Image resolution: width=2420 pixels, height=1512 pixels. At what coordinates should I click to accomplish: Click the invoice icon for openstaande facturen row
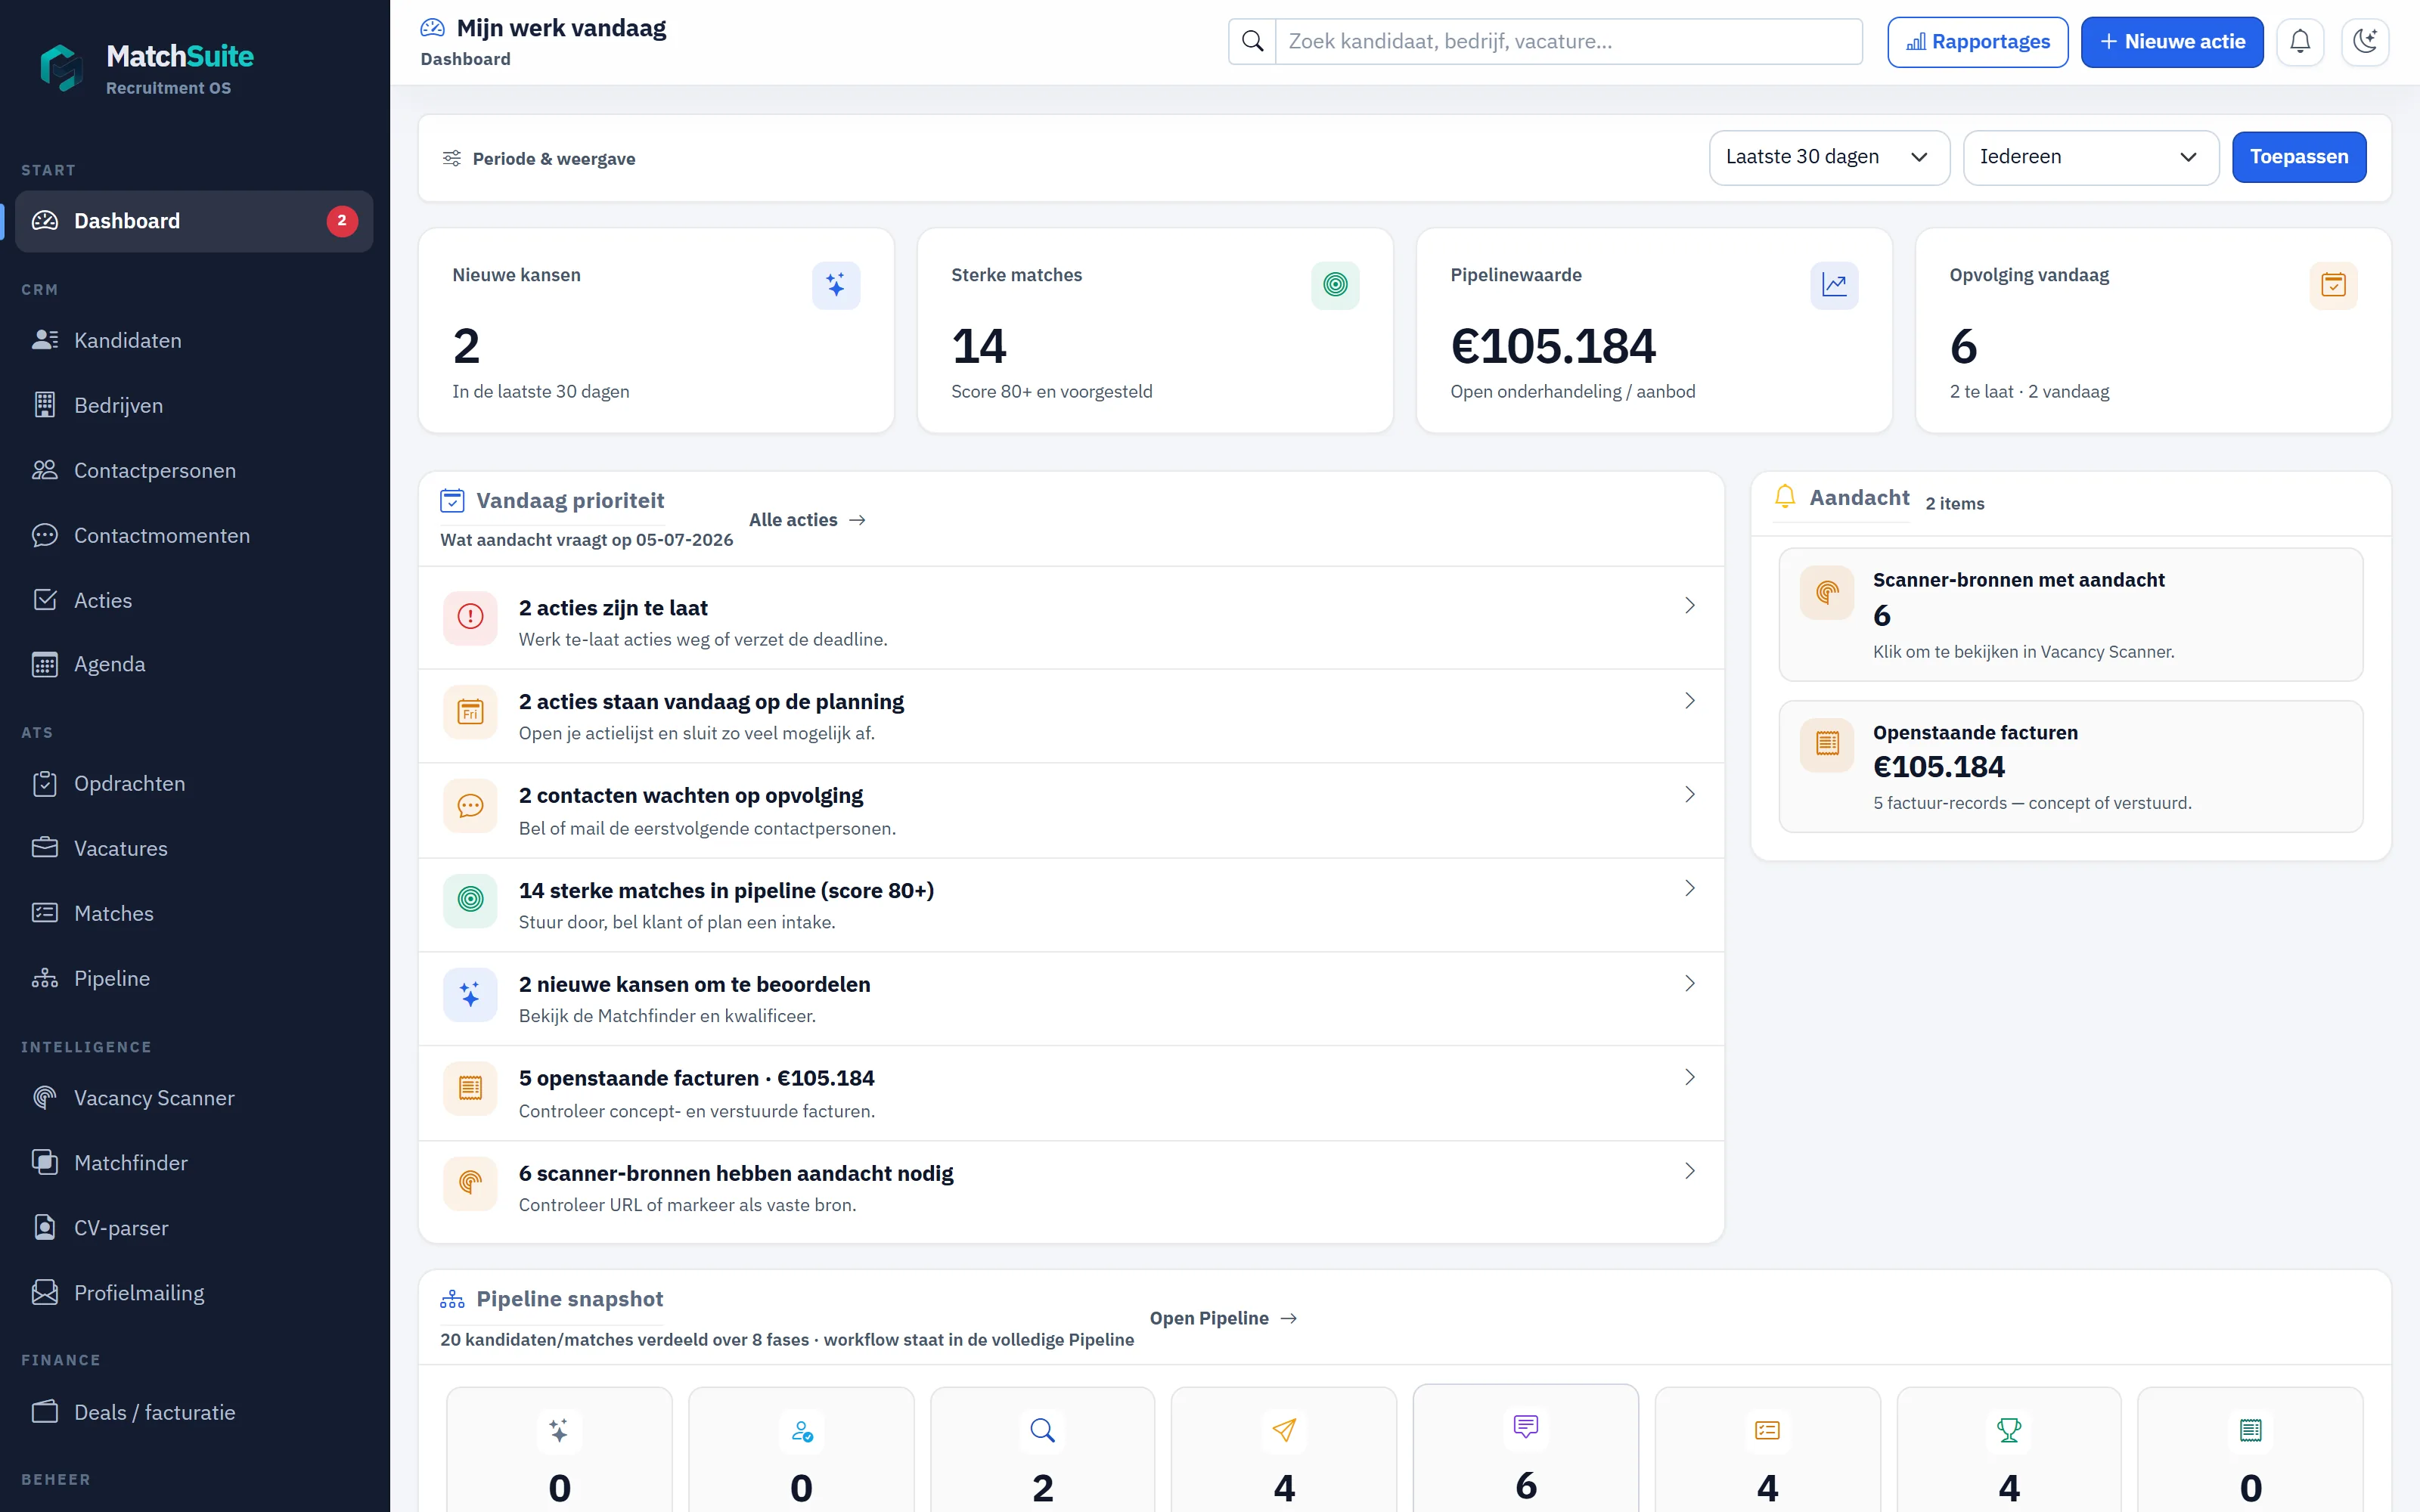pyautogui.click(x=470, y=1088)
